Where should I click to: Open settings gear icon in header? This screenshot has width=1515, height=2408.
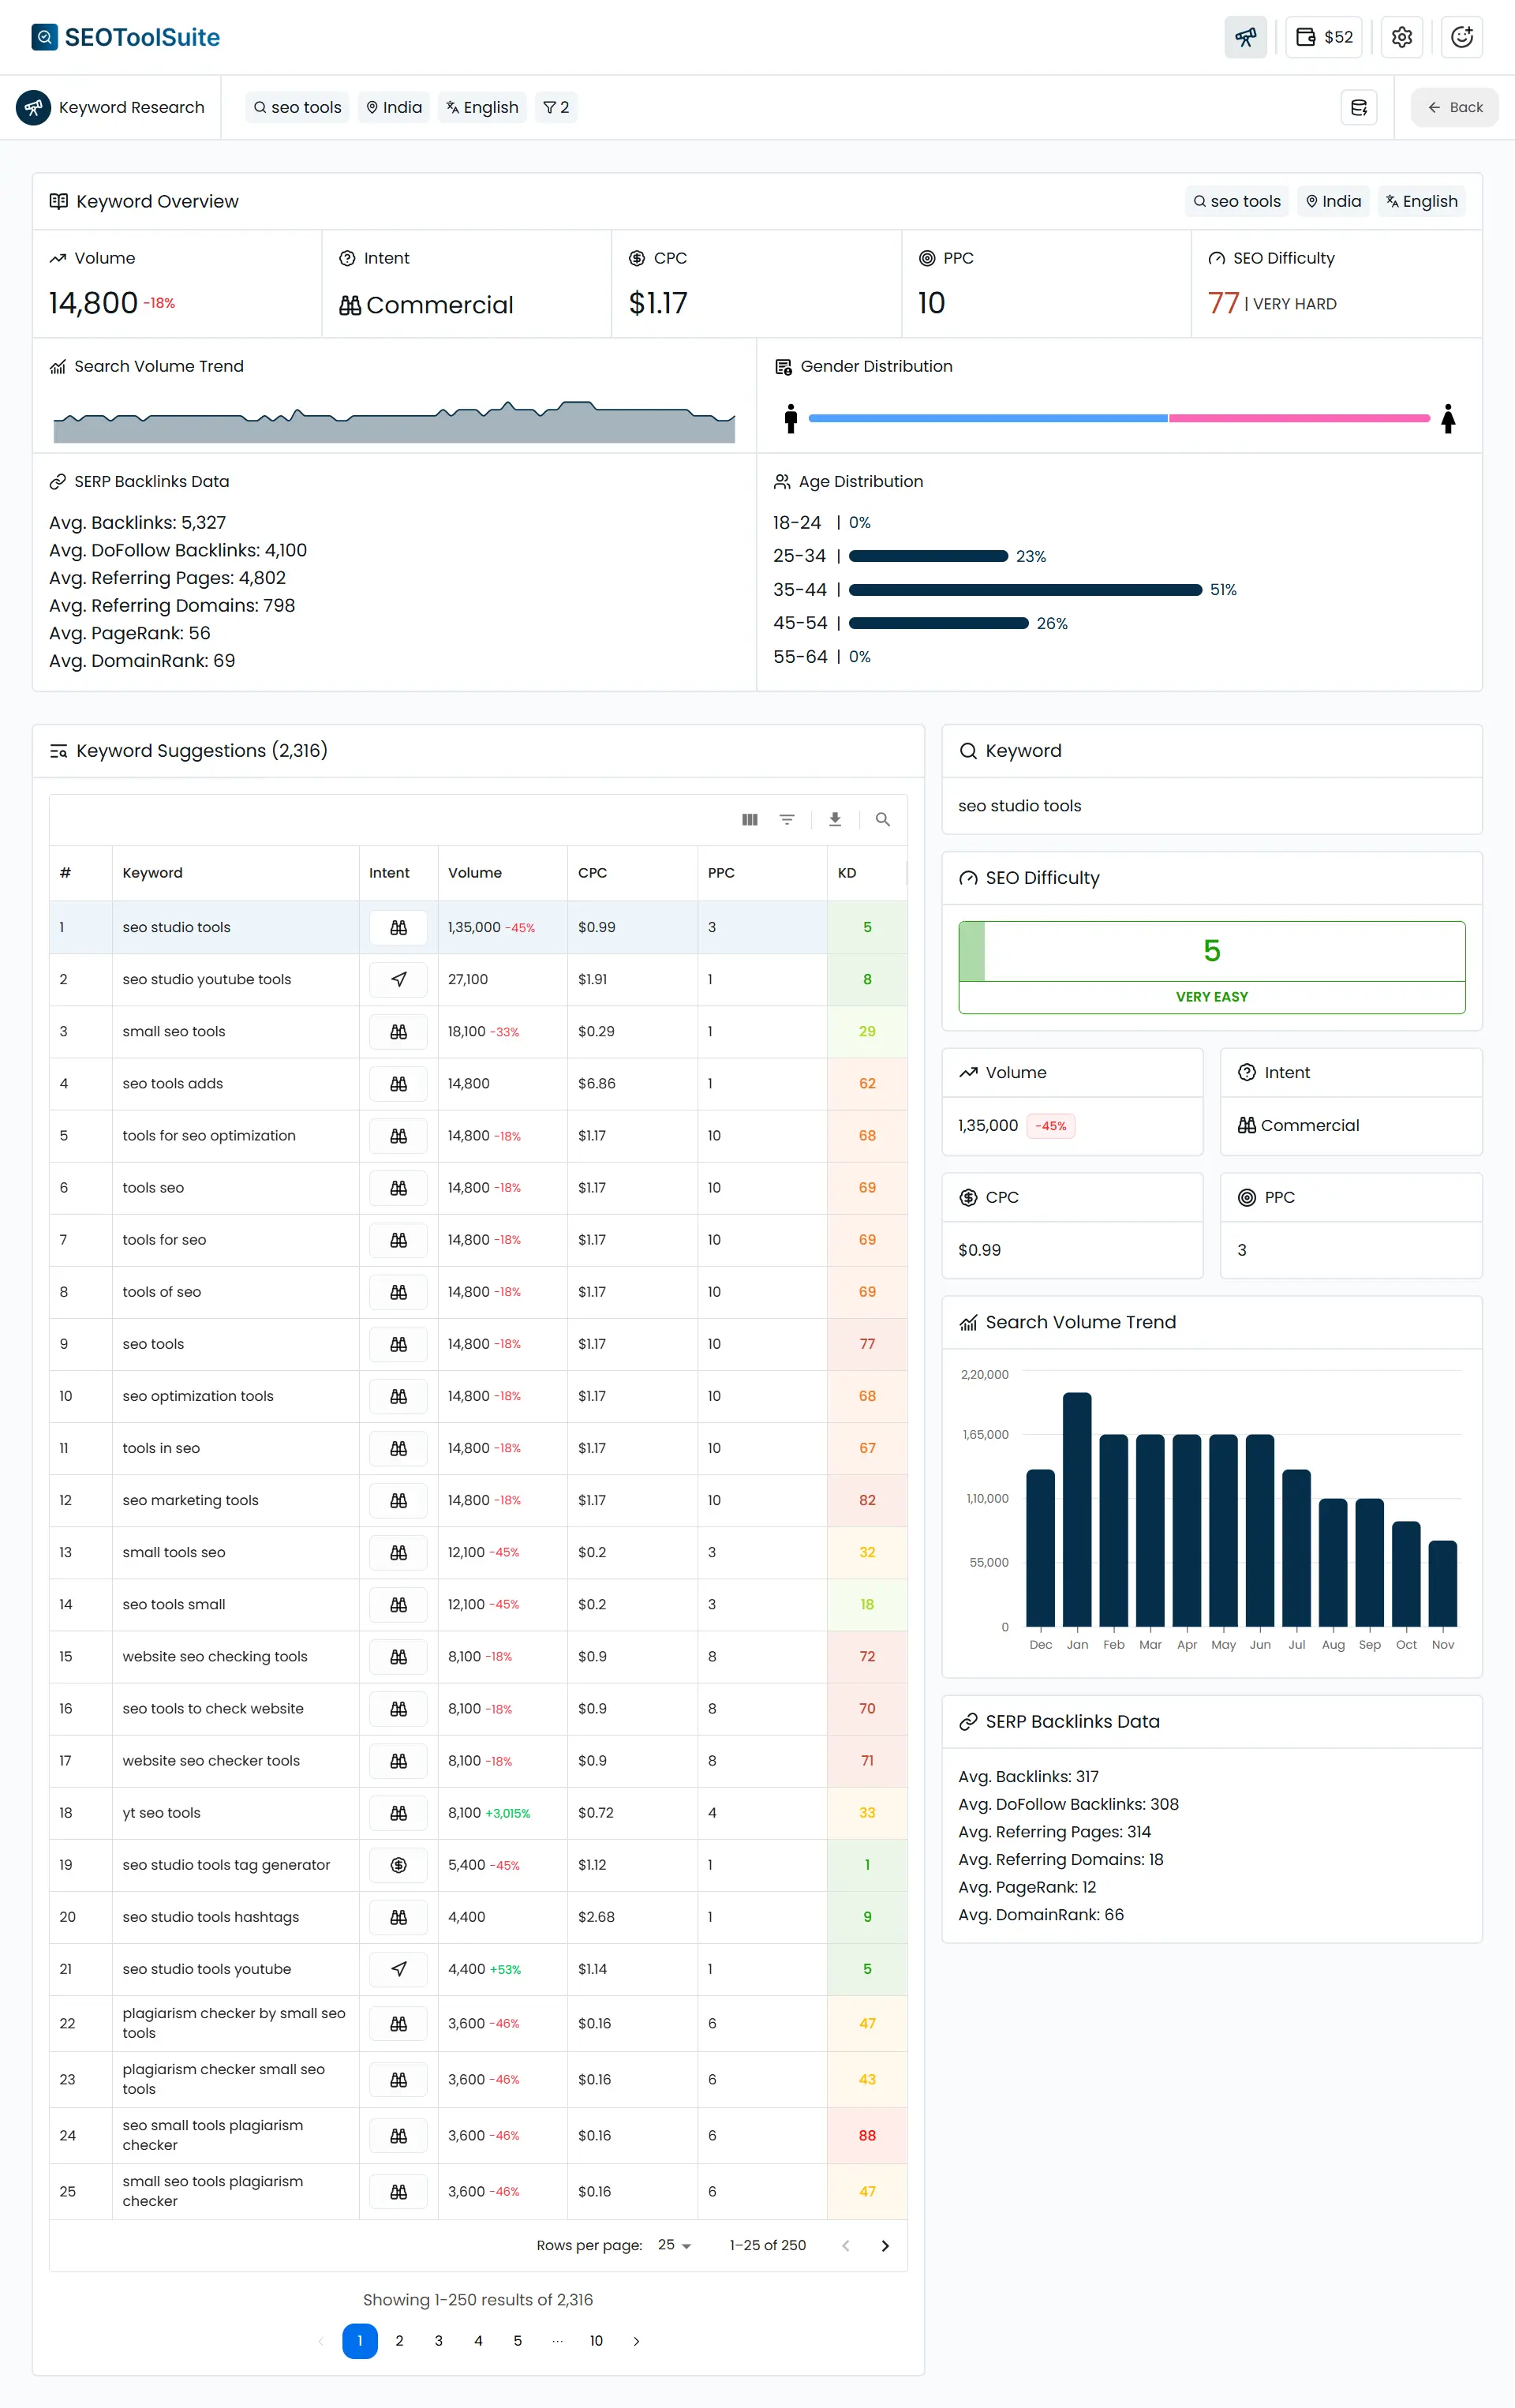pos(1401,37)
